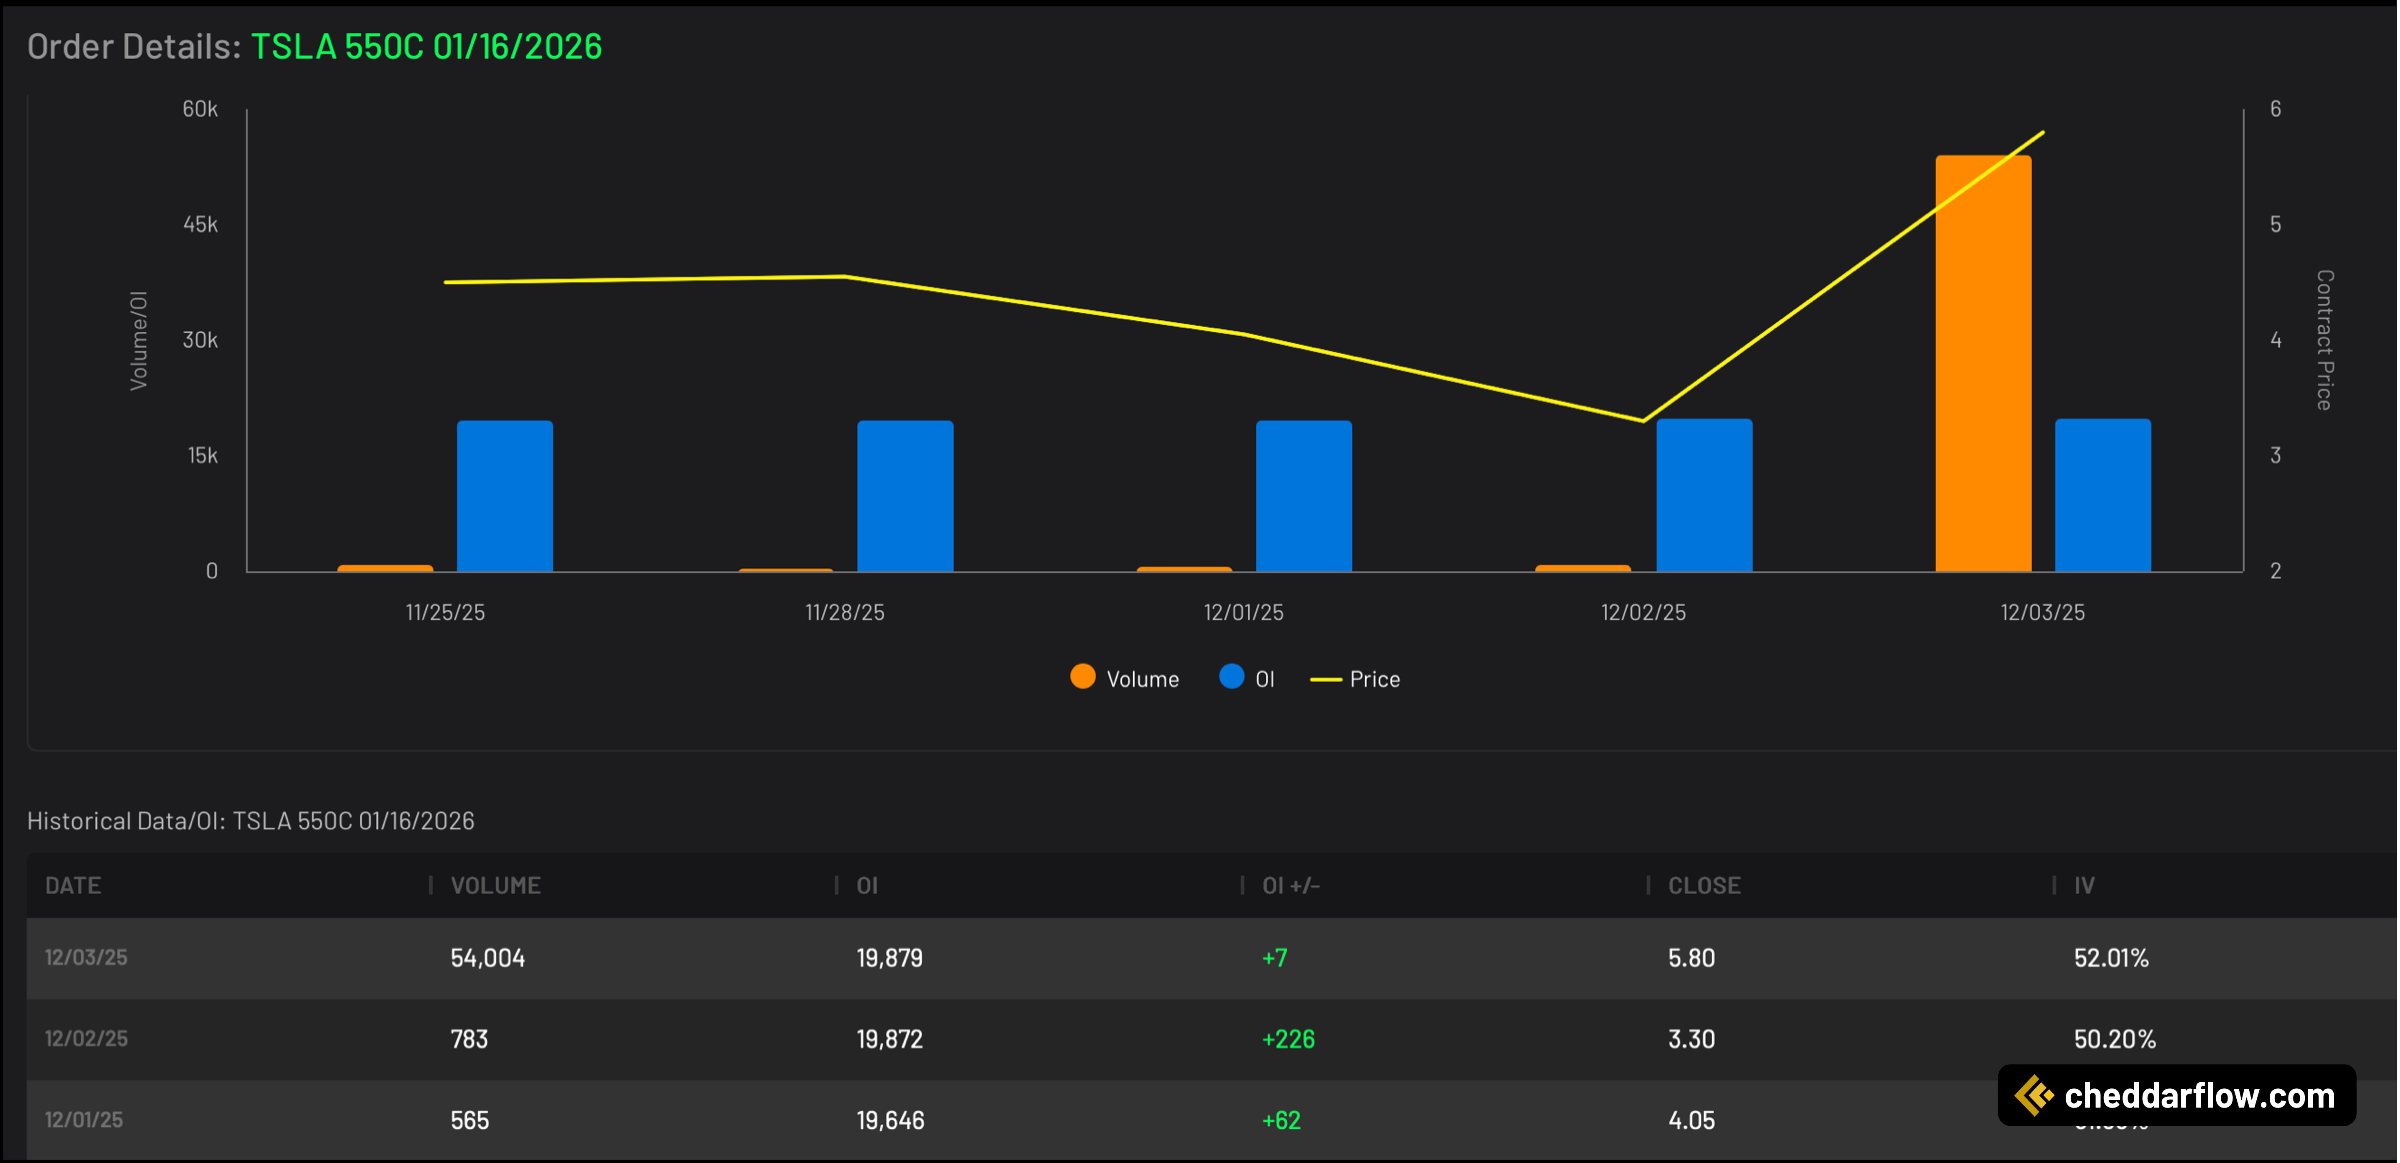
Task: Sort the table by the DATE column header
Action: (x=73, y=886)
